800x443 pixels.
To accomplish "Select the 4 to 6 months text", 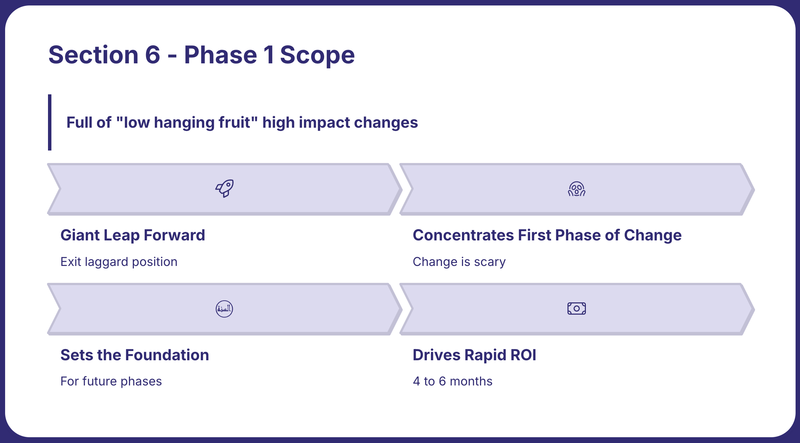I will point(453,381).
